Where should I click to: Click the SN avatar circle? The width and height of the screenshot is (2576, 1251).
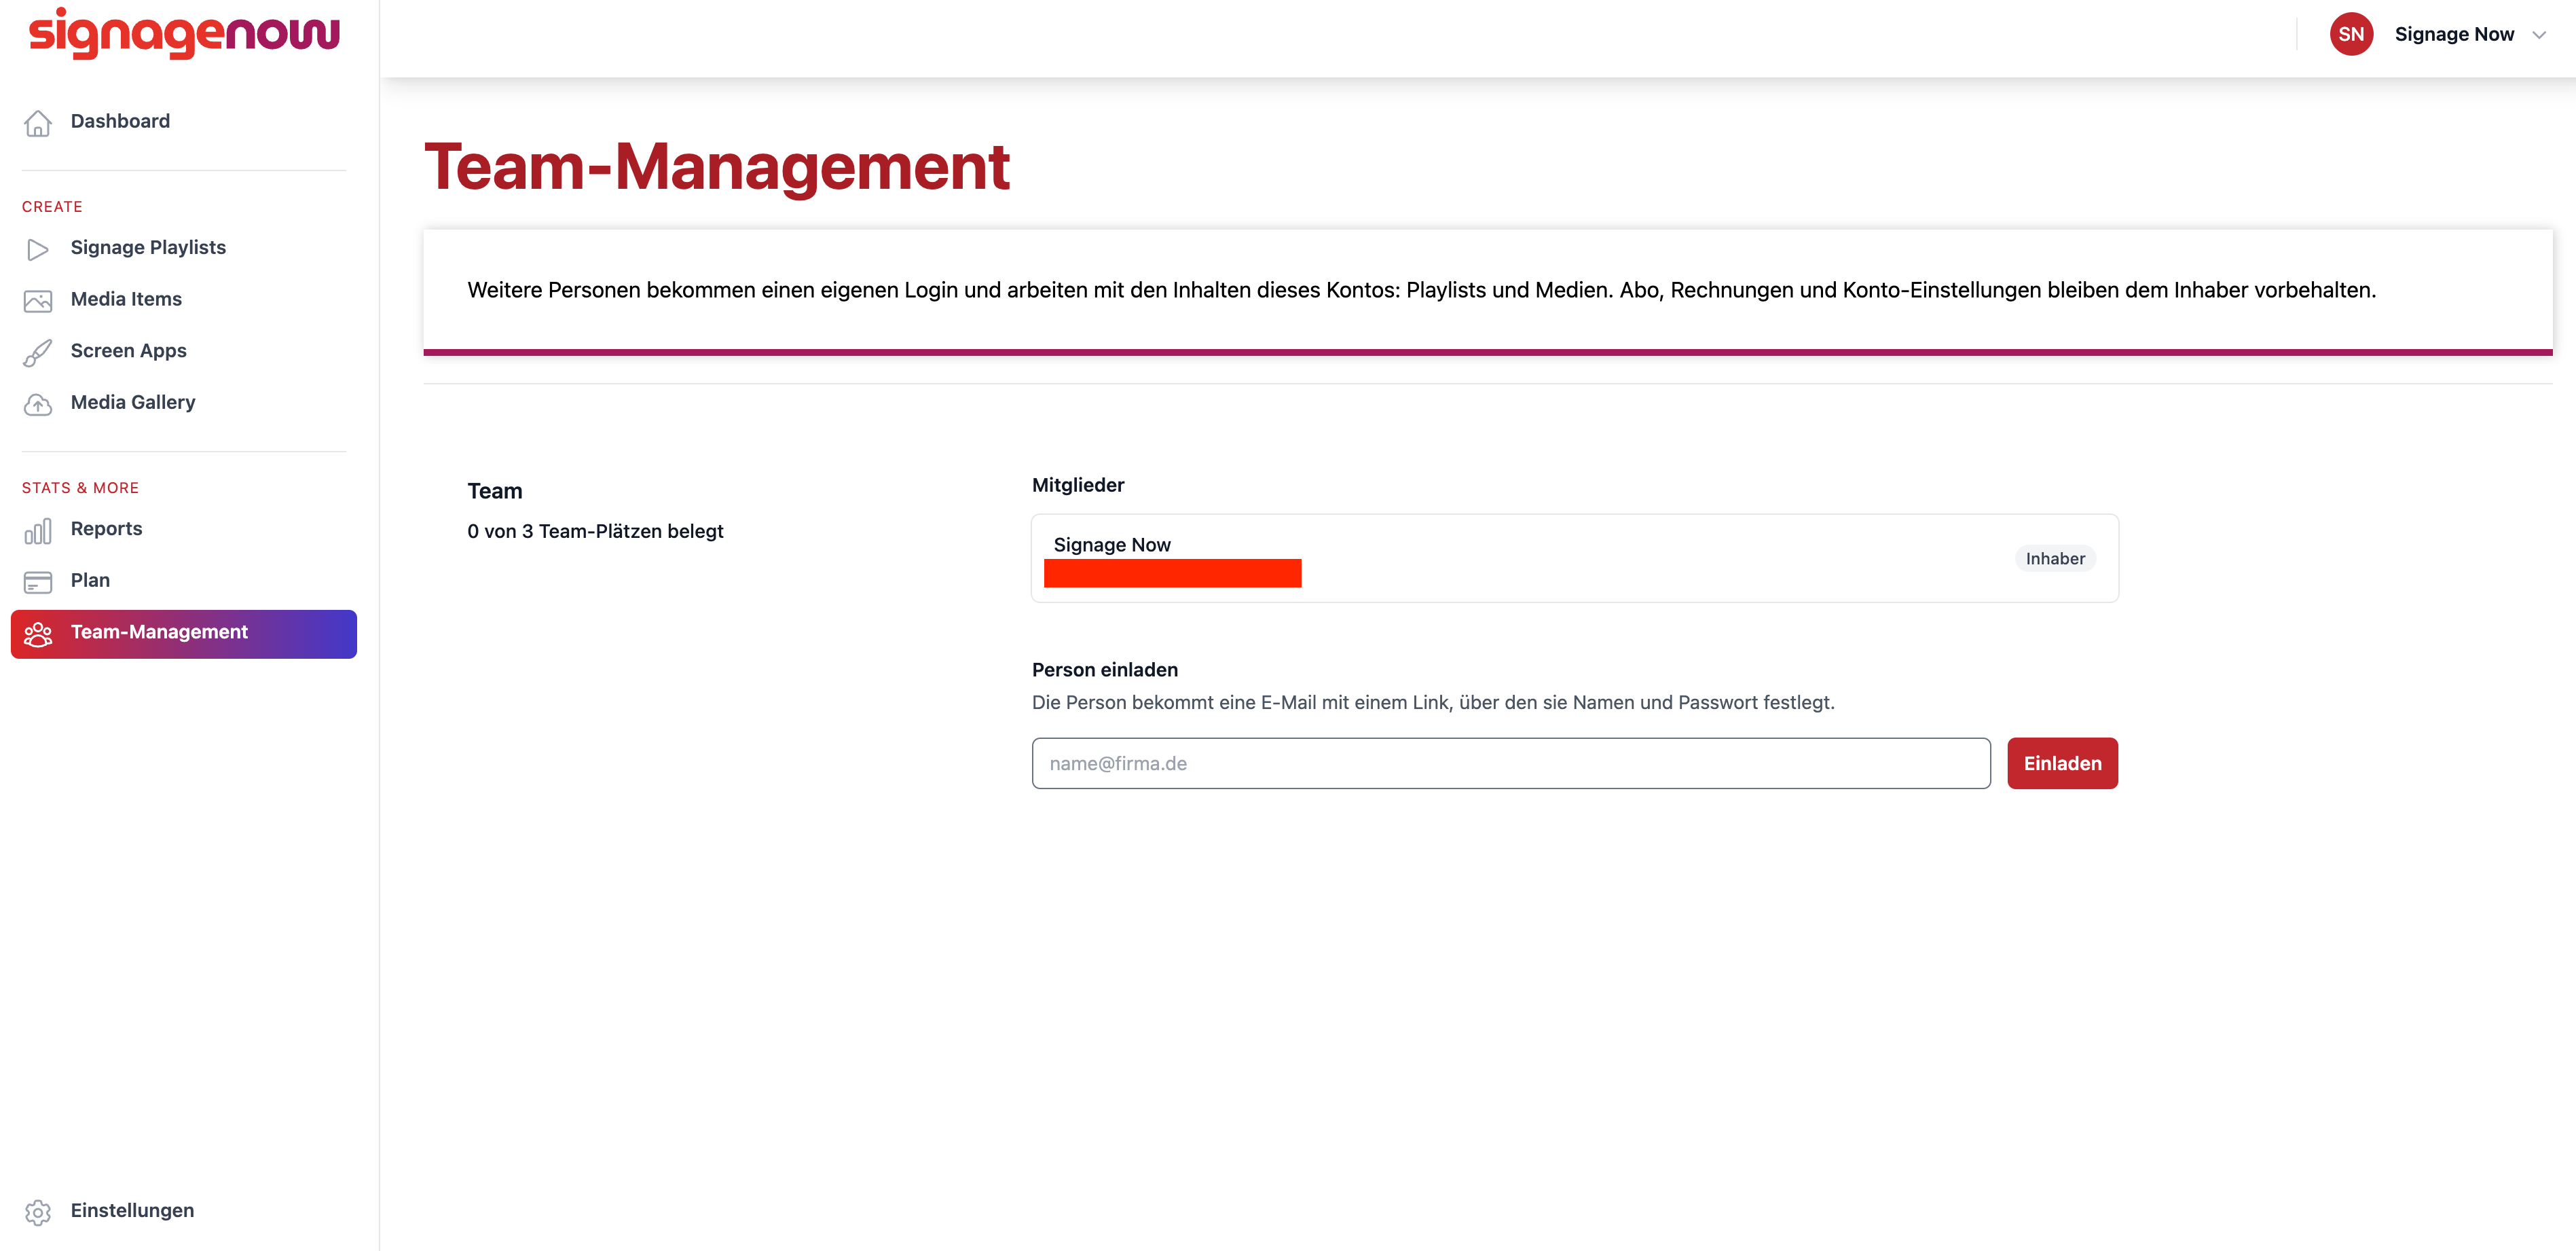pyautogui.click(x=2351, y=34)
